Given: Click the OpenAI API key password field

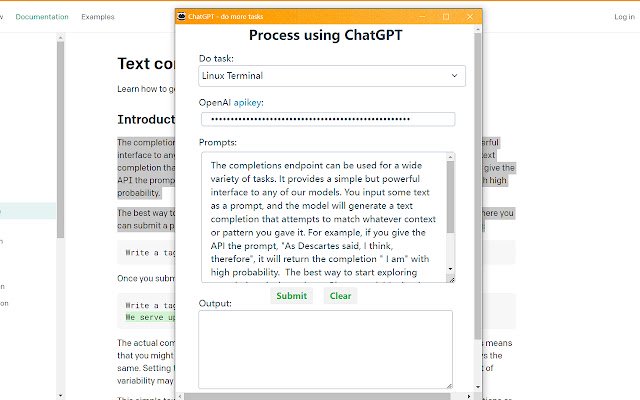Looking at the screenshot, I should pyautogui.click(x=328, y=119).
